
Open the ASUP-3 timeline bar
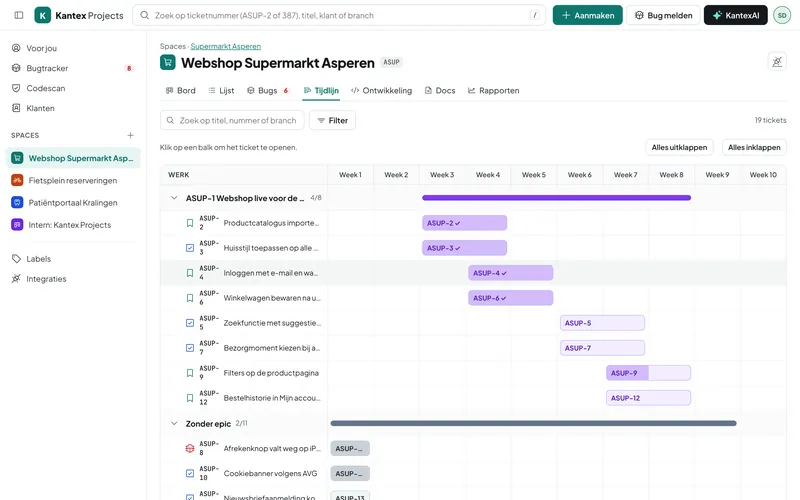(x=464, y=248)
